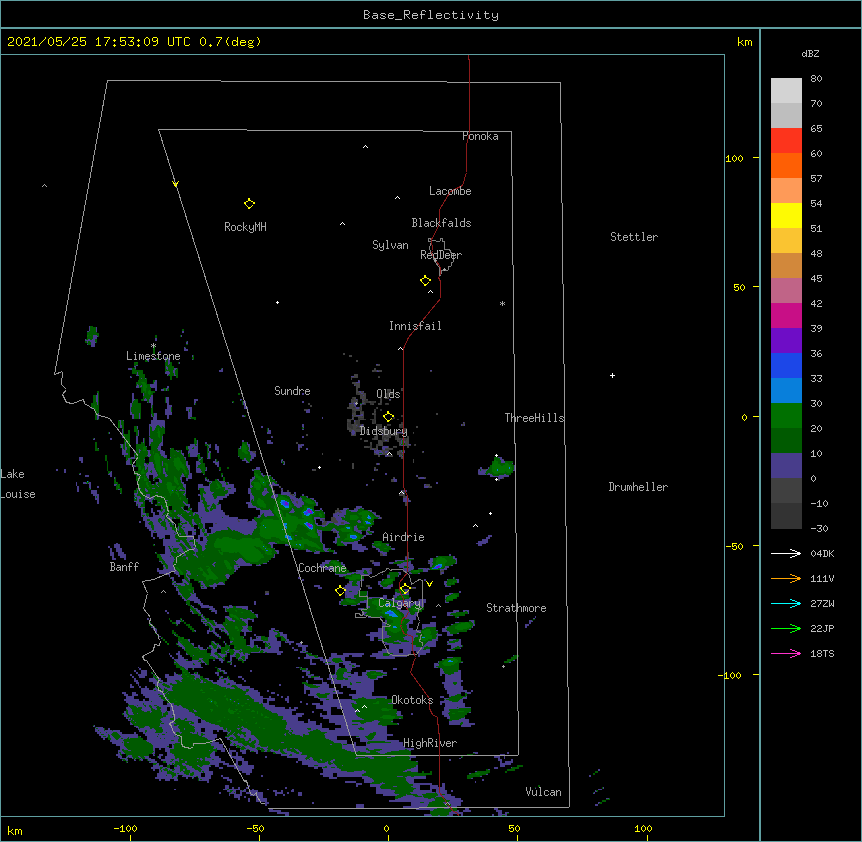Pick the slate purple 10-0 dBZ swatch
The width and height of the screenshot is (862, 842).
click(x=786, y=466)
